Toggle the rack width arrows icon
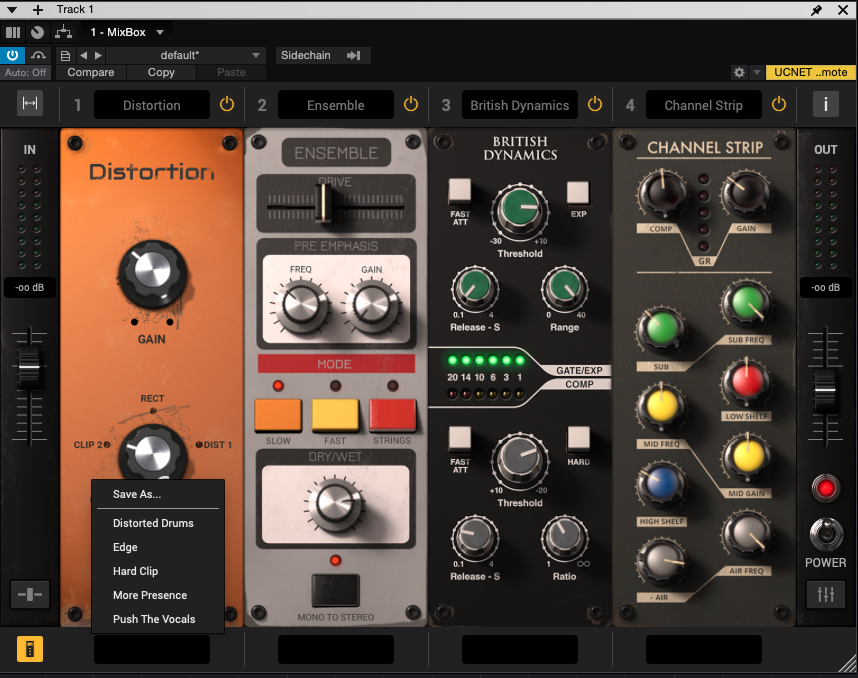The width and height of the screenshot is (858, 678). [x=30, y=103]
